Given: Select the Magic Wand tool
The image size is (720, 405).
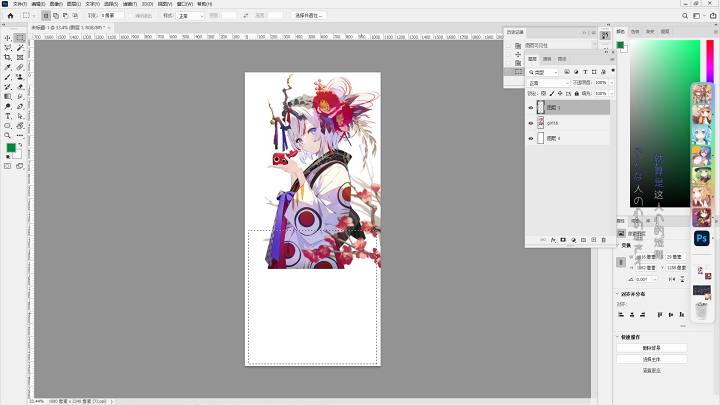Looking at the screenshot, I should [x=20, y=48].
